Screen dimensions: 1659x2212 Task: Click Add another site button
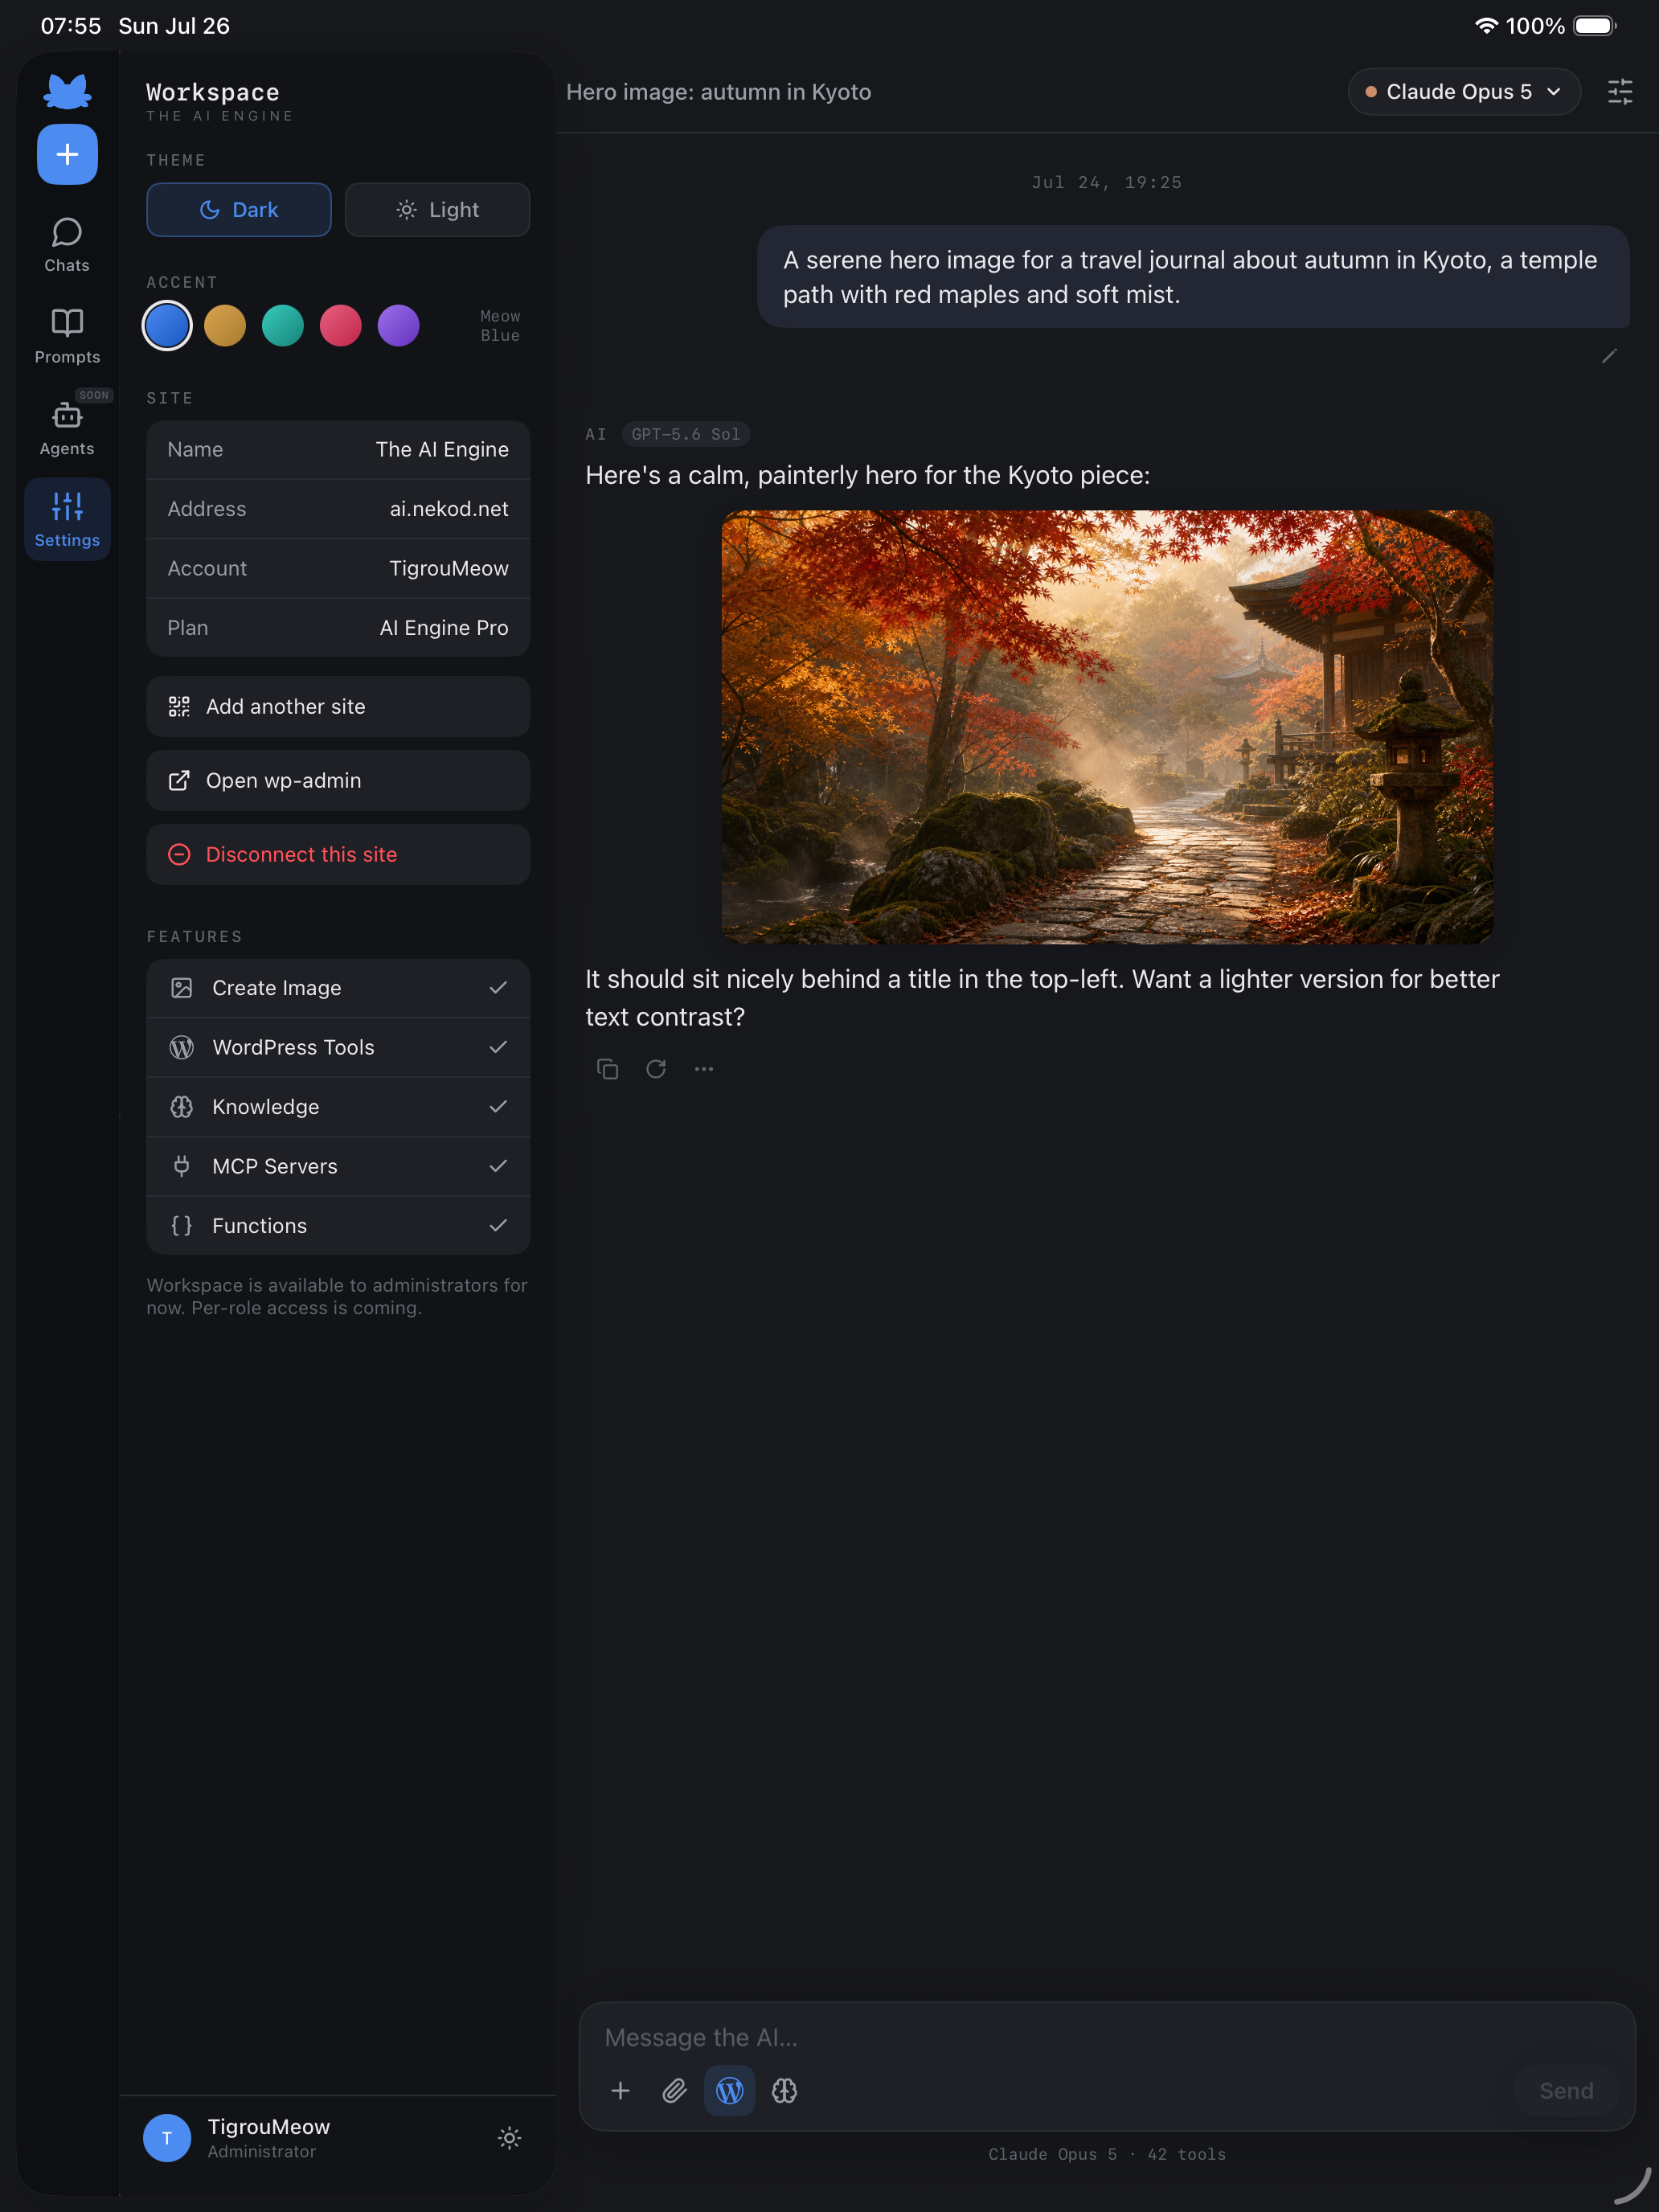[x=338, y=707]
